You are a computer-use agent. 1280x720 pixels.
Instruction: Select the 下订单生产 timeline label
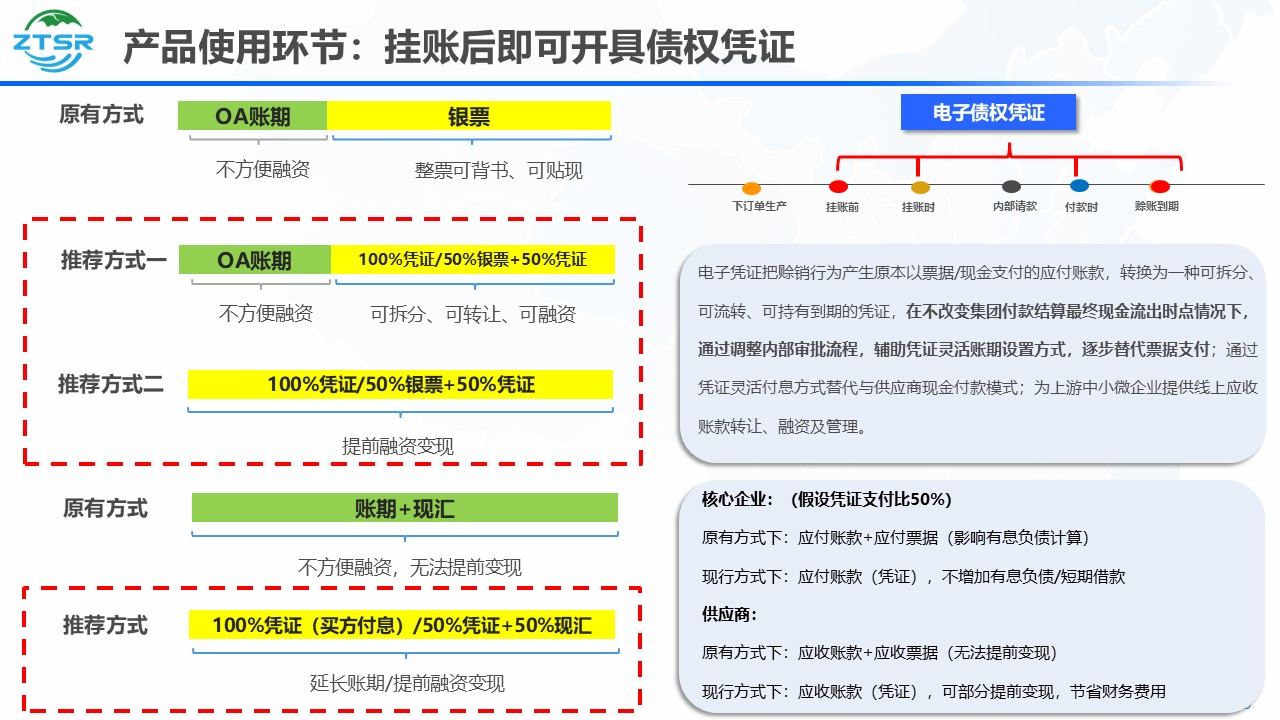pos(759,206)
